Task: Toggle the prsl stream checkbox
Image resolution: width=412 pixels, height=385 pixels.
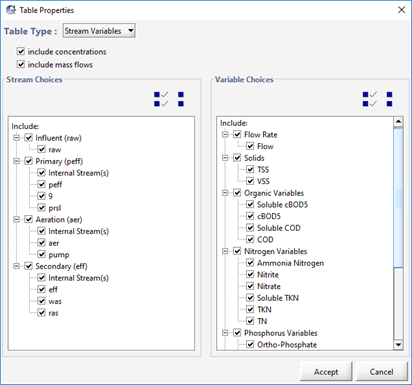Action: (41, 208)
